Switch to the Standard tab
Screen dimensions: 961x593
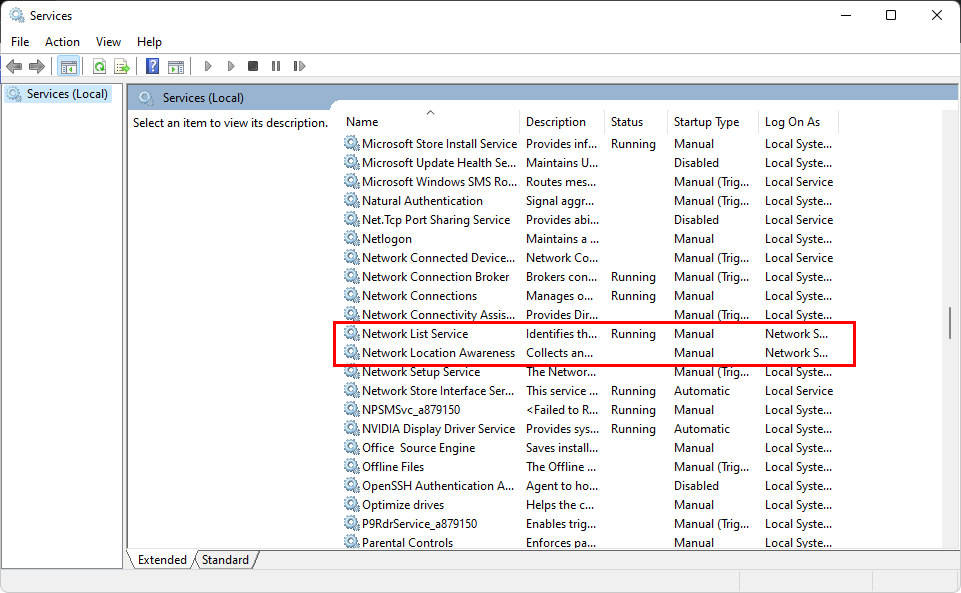pos(225,560)
